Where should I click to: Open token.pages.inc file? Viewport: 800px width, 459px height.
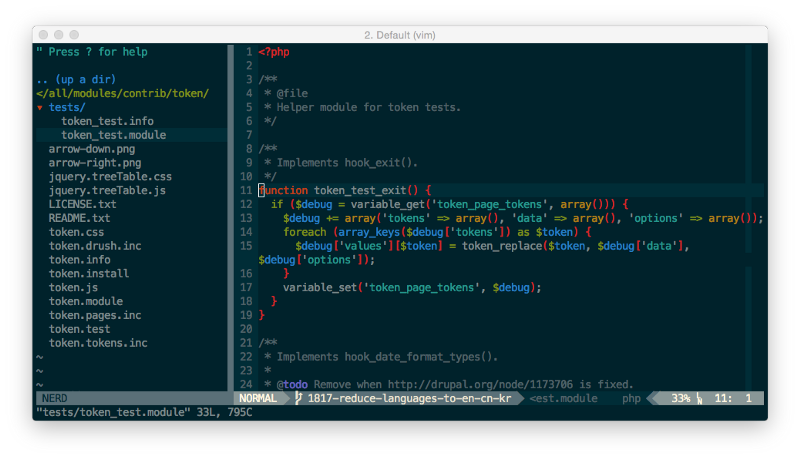click(x=95, y=315)
